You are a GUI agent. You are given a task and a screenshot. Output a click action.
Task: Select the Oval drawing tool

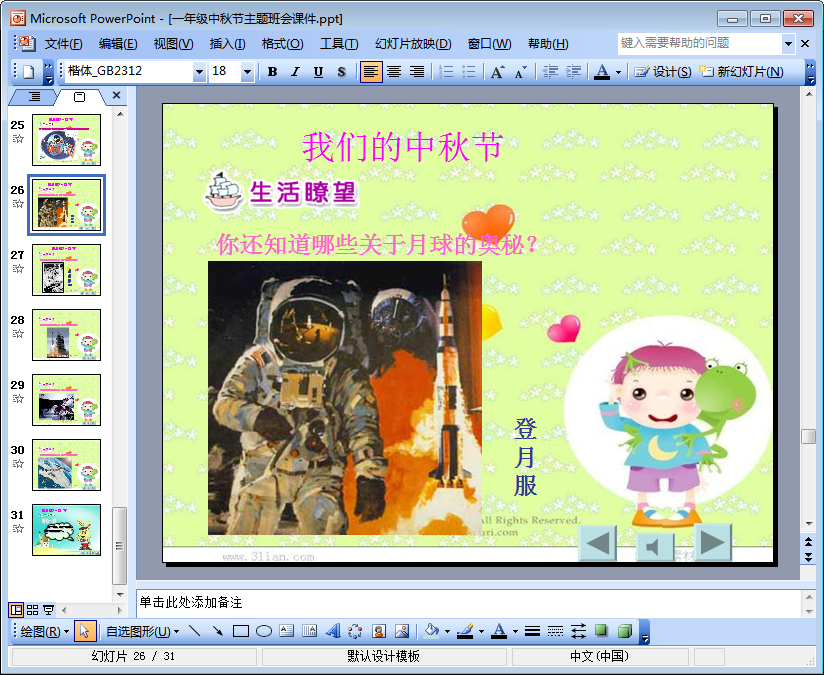(x=264, y=631)
